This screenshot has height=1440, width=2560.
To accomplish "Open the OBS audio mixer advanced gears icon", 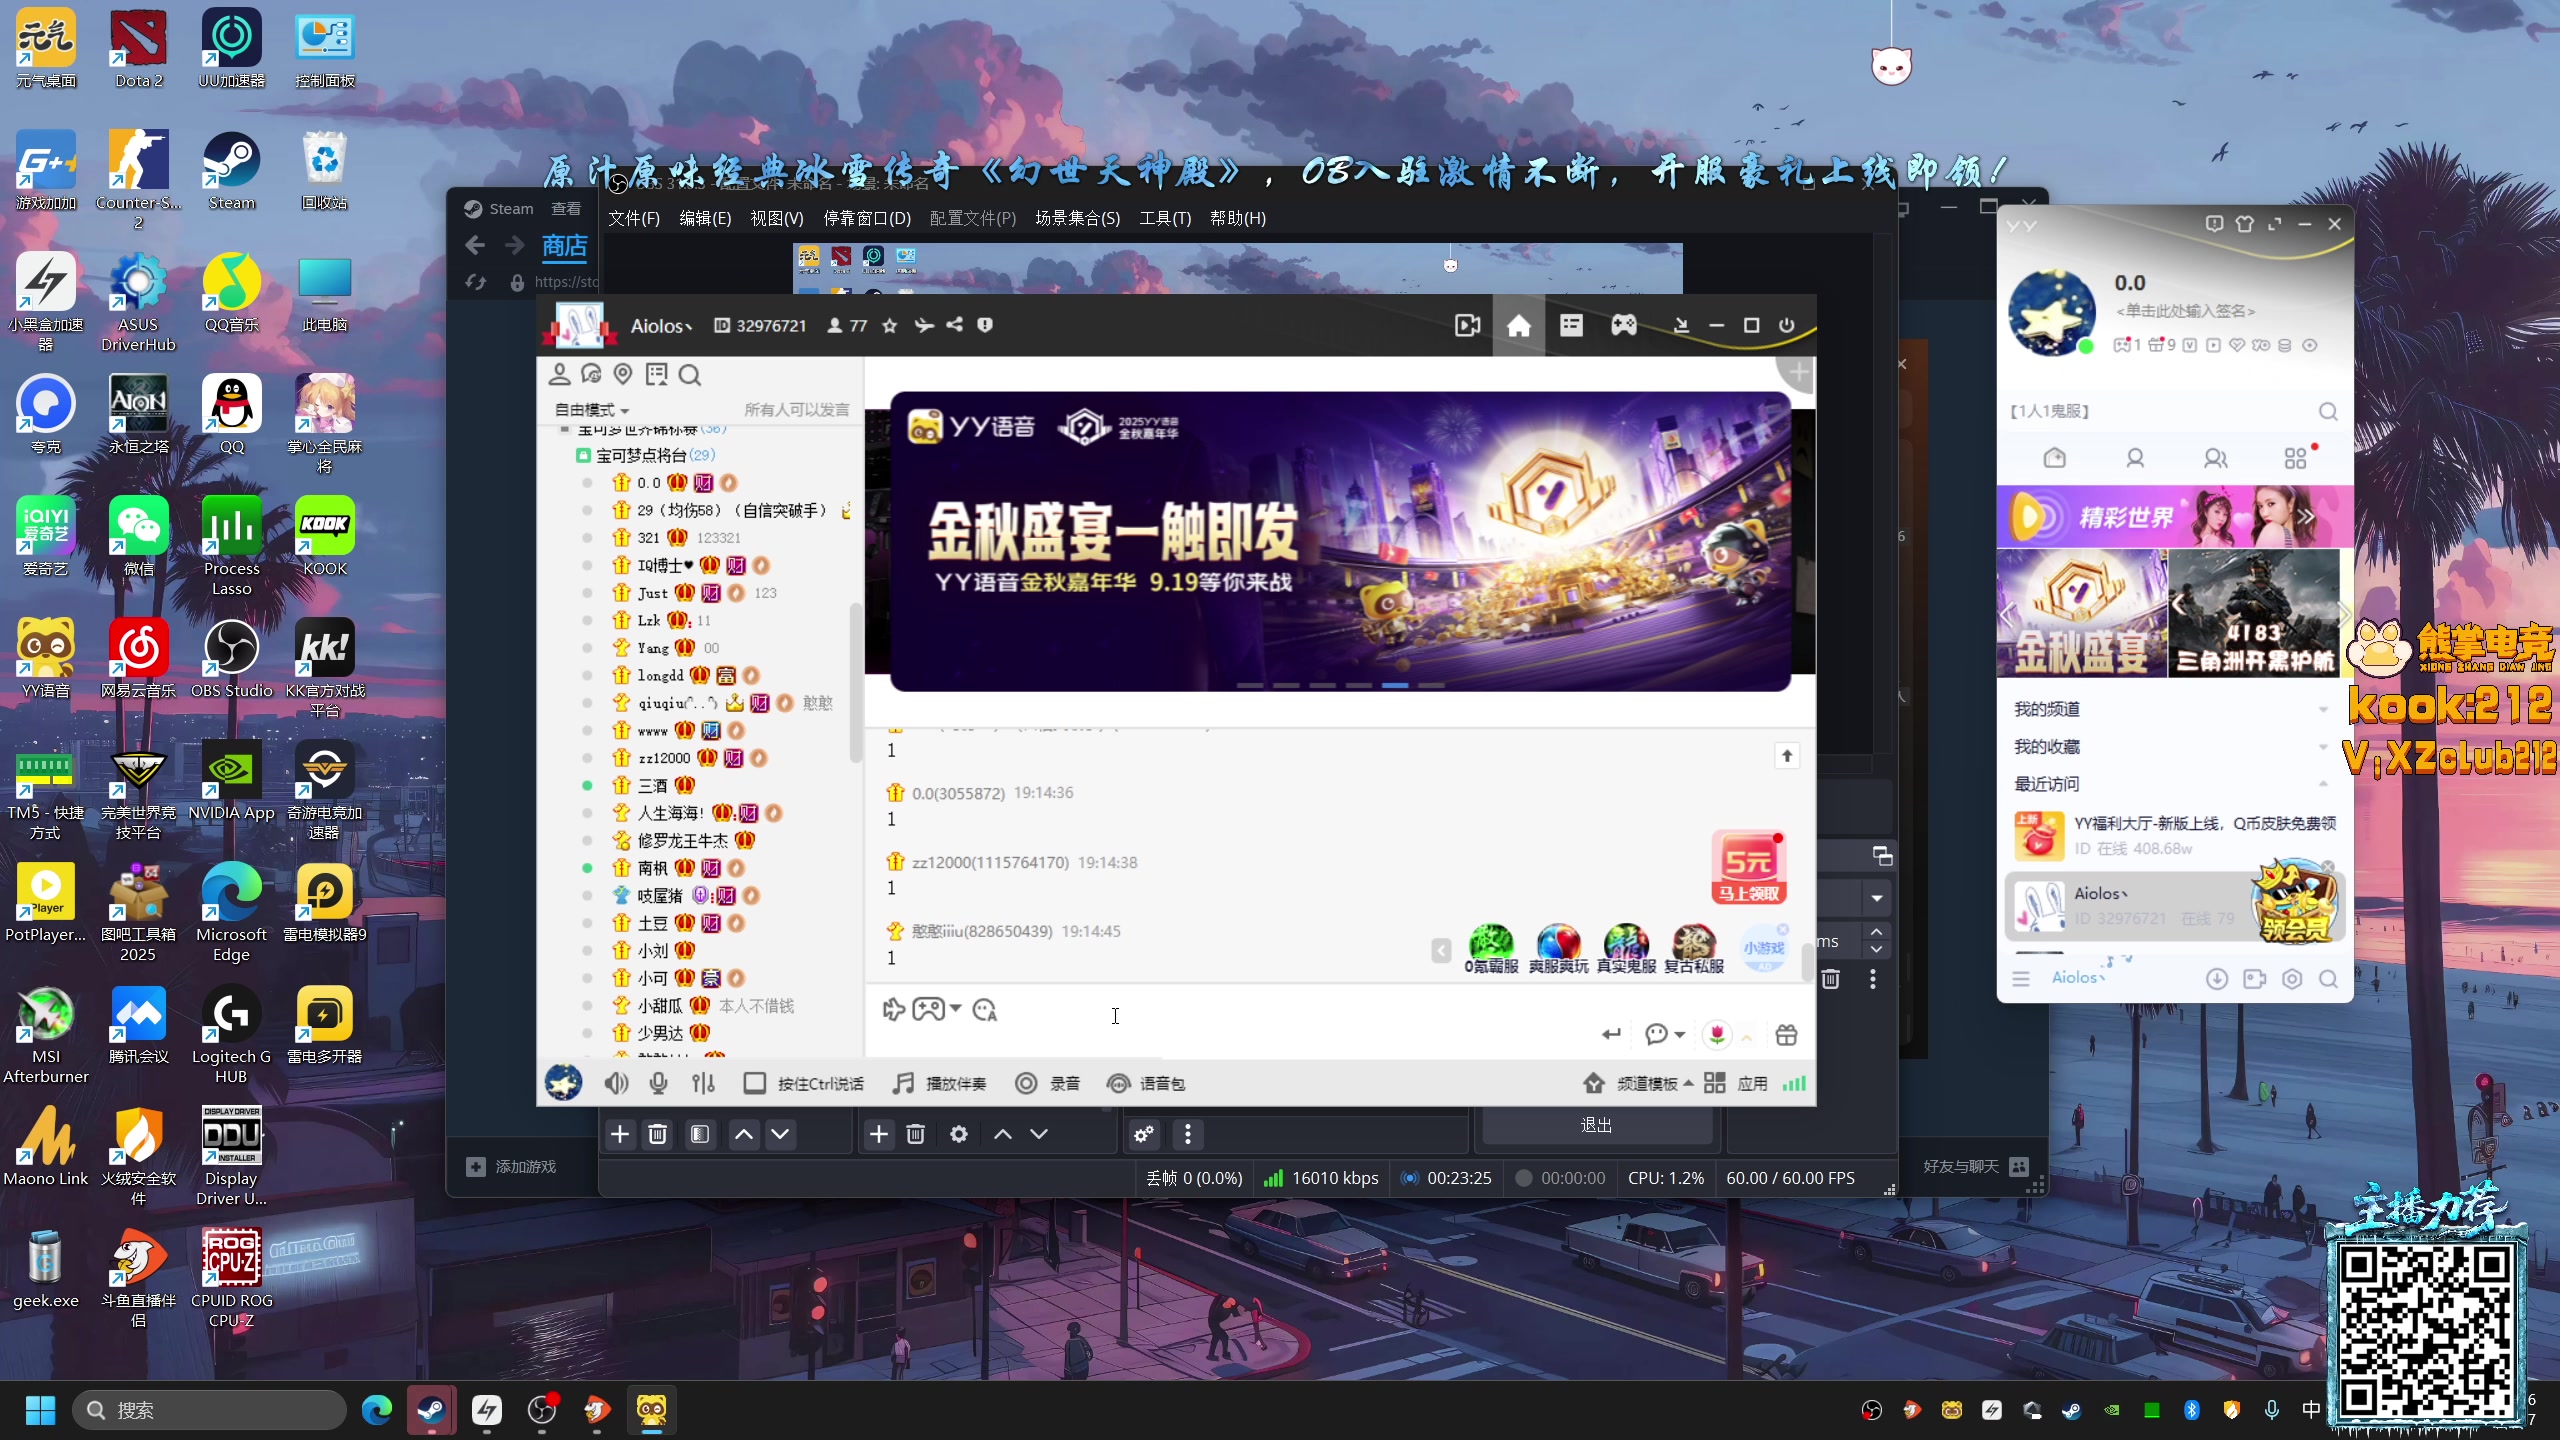I will click(x=1144, y=1134).
